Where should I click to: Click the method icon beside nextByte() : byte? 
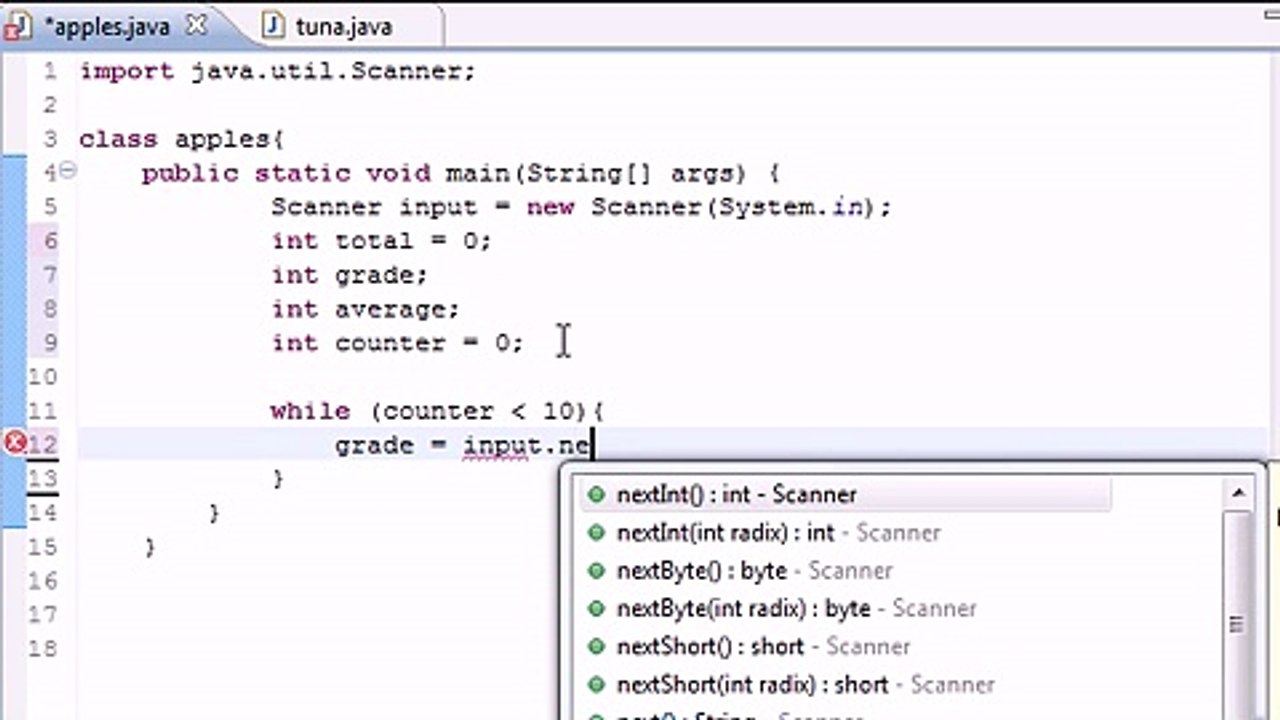pyautogui.click(x=597, y=570)
